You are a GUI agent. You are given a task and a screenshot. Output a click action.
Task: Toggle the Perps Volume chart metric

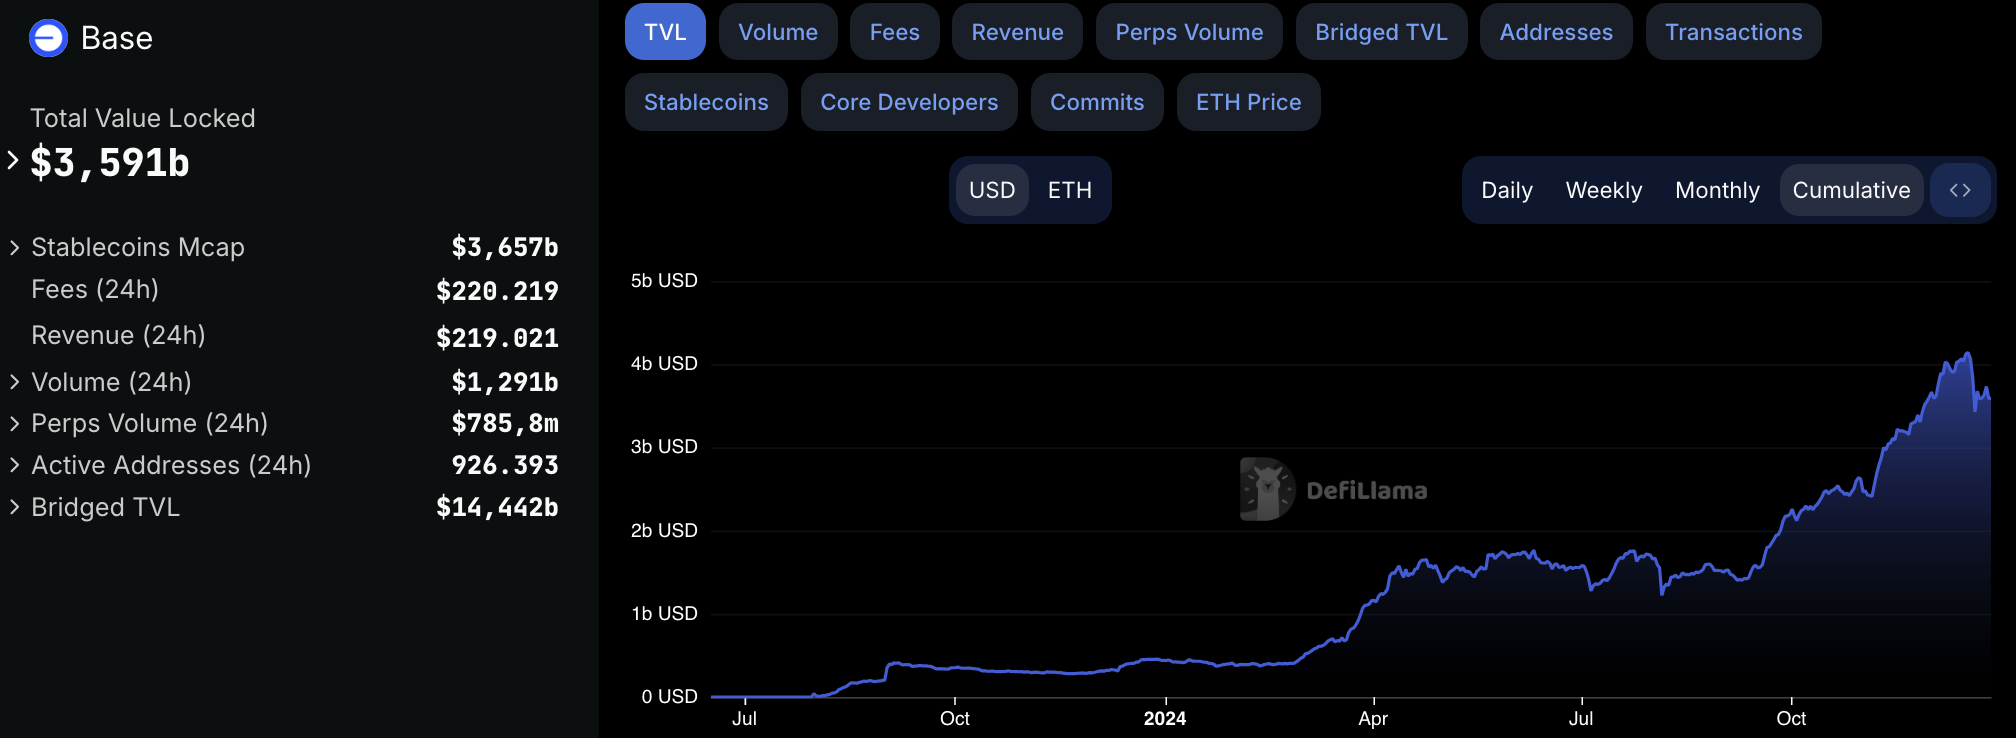(1189, 32)
